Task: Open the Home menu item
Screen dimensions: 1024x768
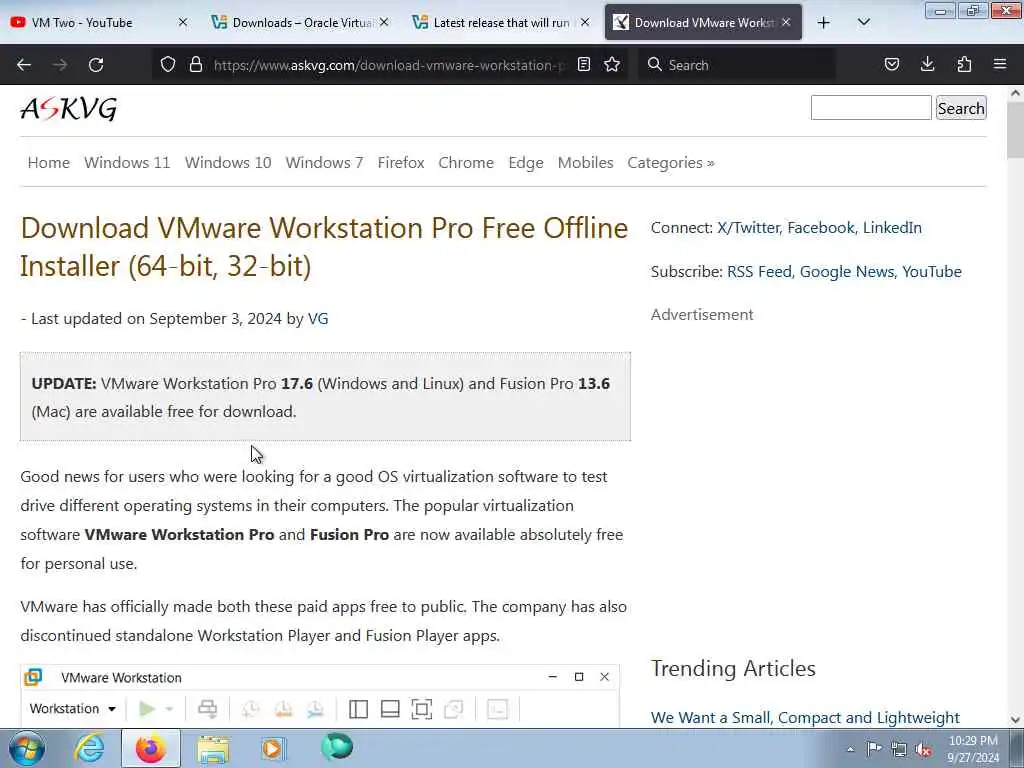Action: click(48, 163)
